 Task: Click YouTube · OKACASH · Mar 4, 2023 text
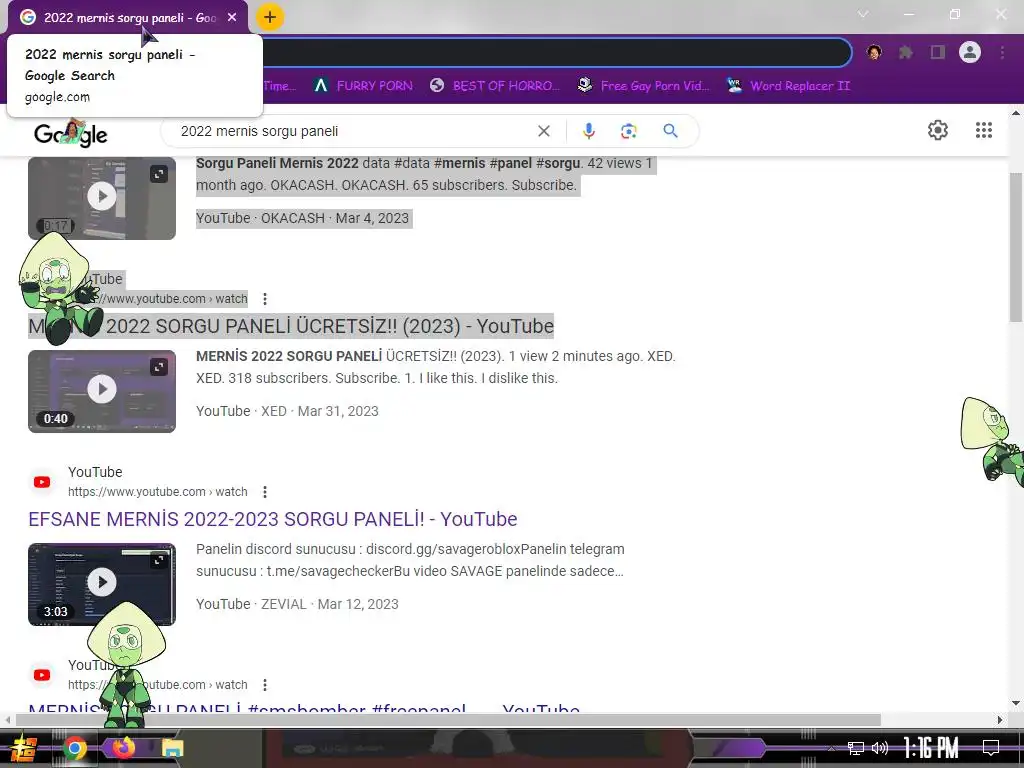302,218
